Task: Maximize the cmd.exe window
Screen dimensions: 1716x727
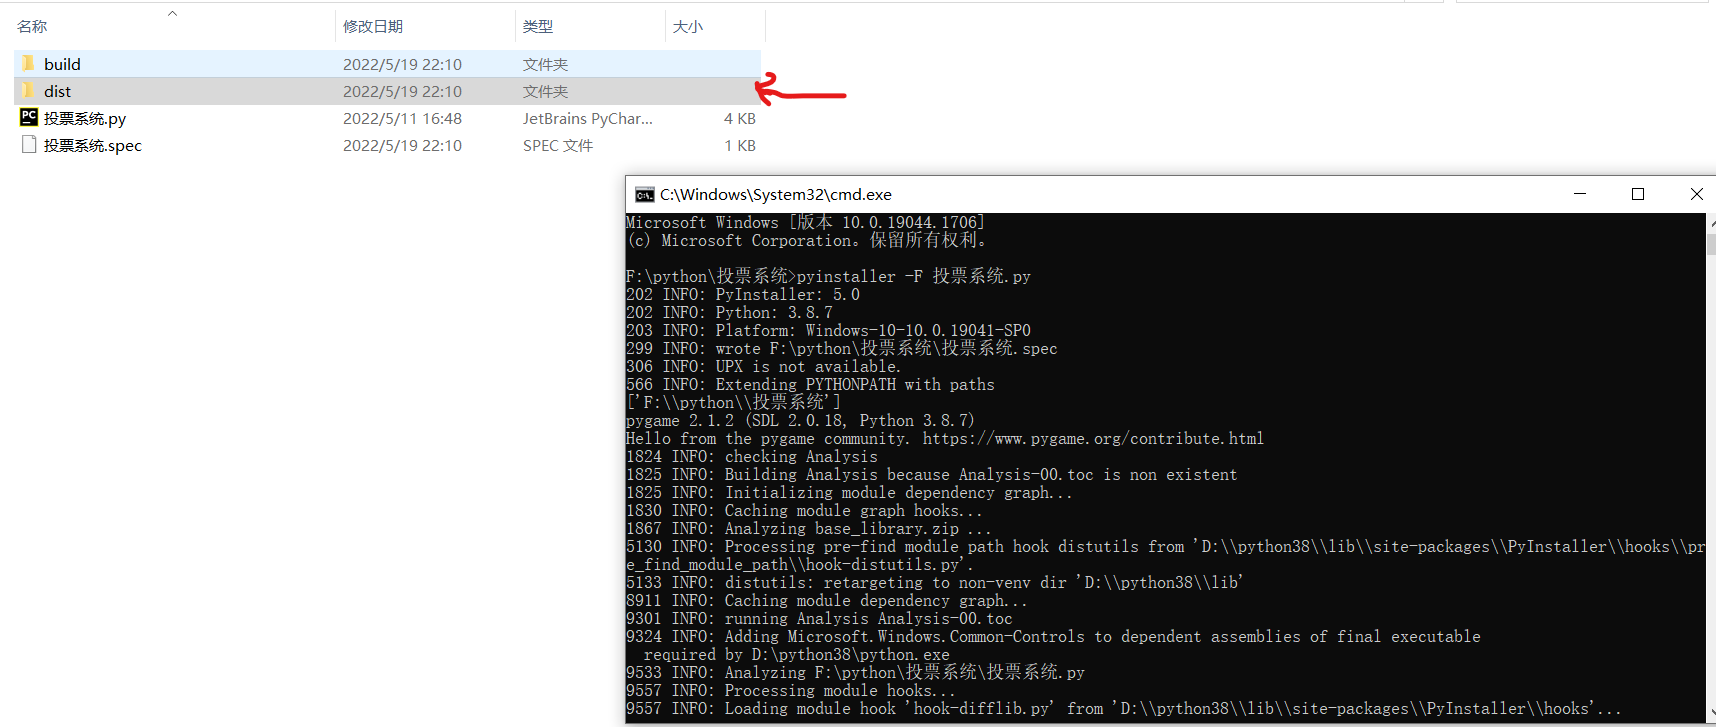Action: (1638, 194)
